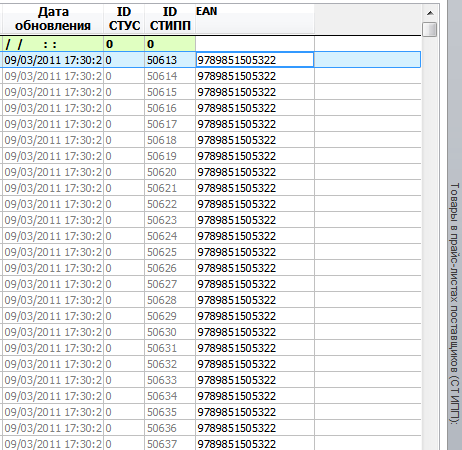Select ID cell 50622
The image size is (462, 450).
tap(170, 204)
